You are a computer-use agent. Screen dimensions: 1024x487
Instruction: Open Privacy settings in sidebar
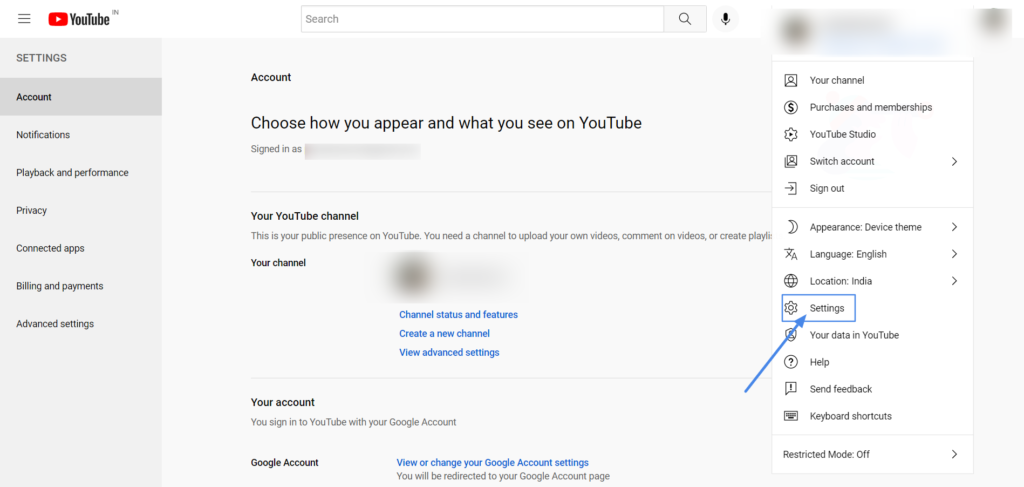pyautogui.click(x=32, y=210)
